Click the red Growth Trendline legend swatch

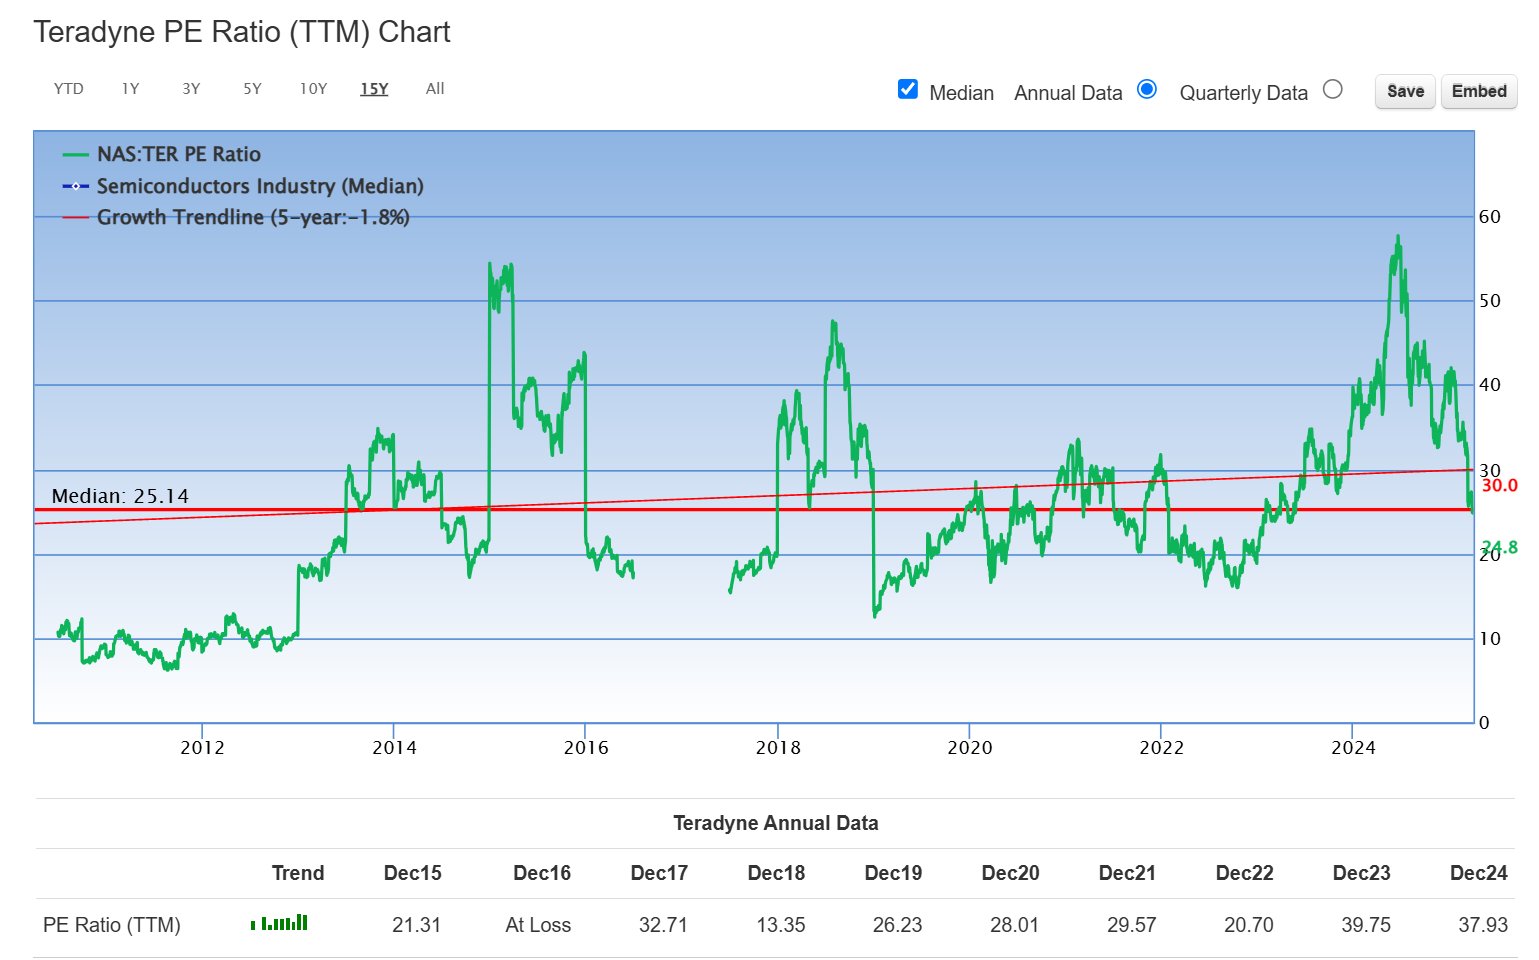(76, 218)
